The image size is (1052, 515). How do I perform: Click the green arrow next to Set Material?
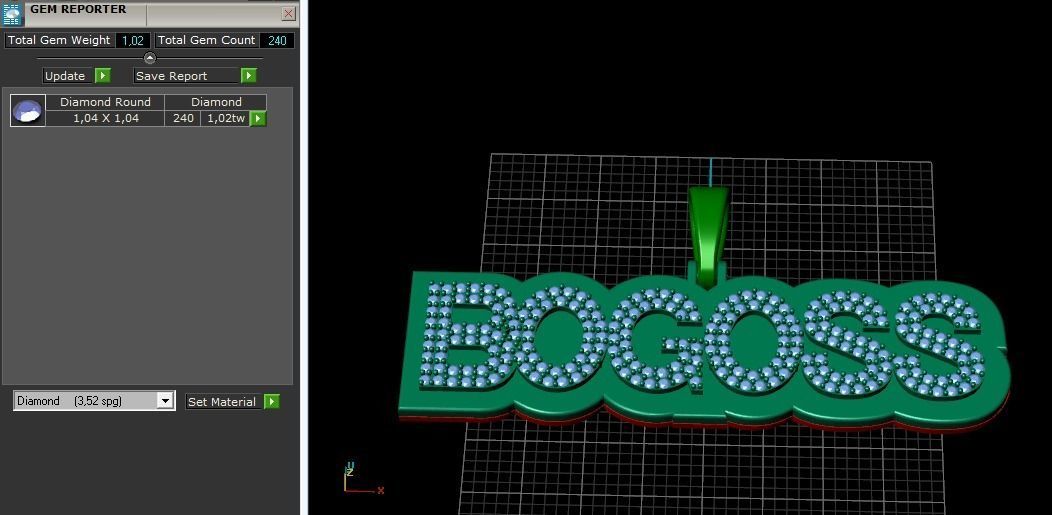pos(271,402)
